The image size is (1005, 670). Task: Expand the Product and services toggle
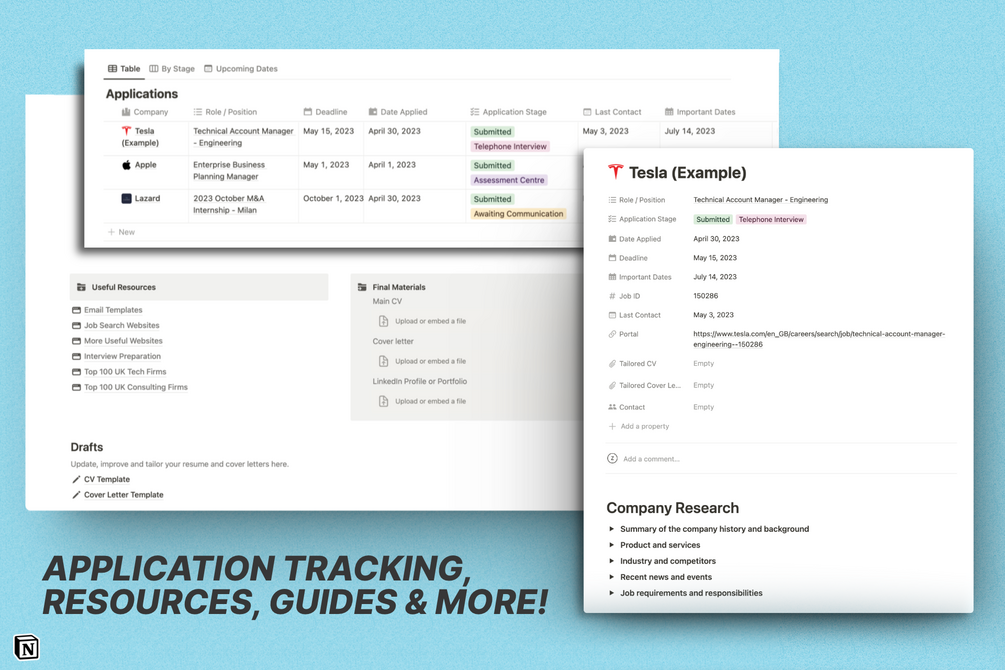tap(611, 545)
